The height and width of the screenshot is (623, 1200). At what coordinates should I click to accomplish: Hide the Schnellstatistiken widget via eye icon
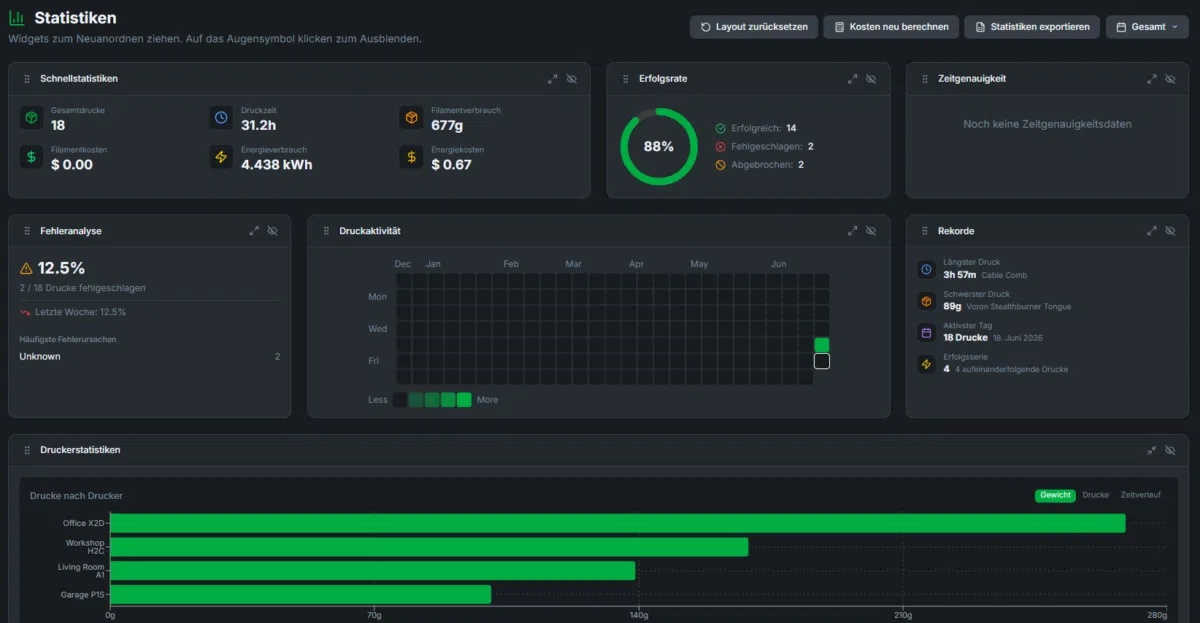pyautogui.click(x=572, y=78)
